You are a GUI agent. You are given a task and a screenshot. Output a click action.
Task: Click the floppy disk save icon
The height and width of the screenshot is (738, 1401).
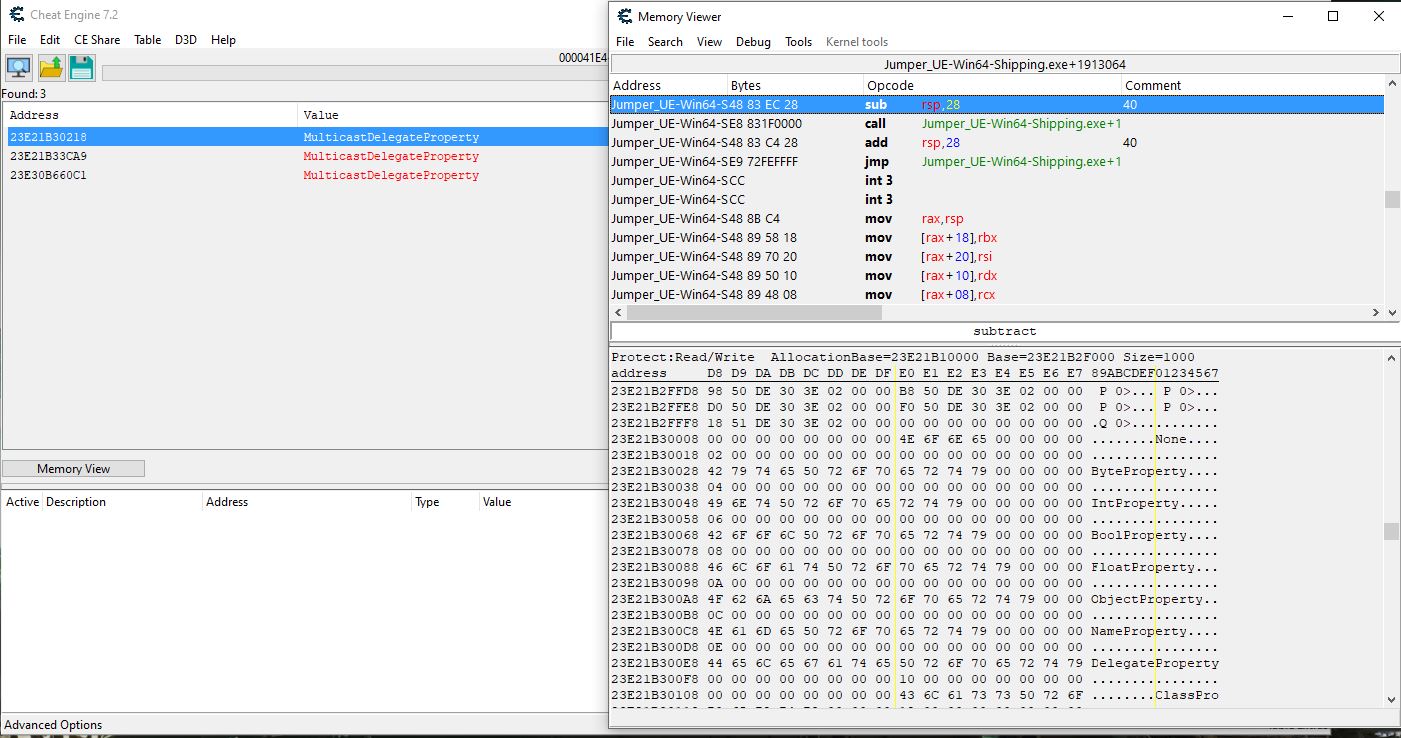pos(82,68)
